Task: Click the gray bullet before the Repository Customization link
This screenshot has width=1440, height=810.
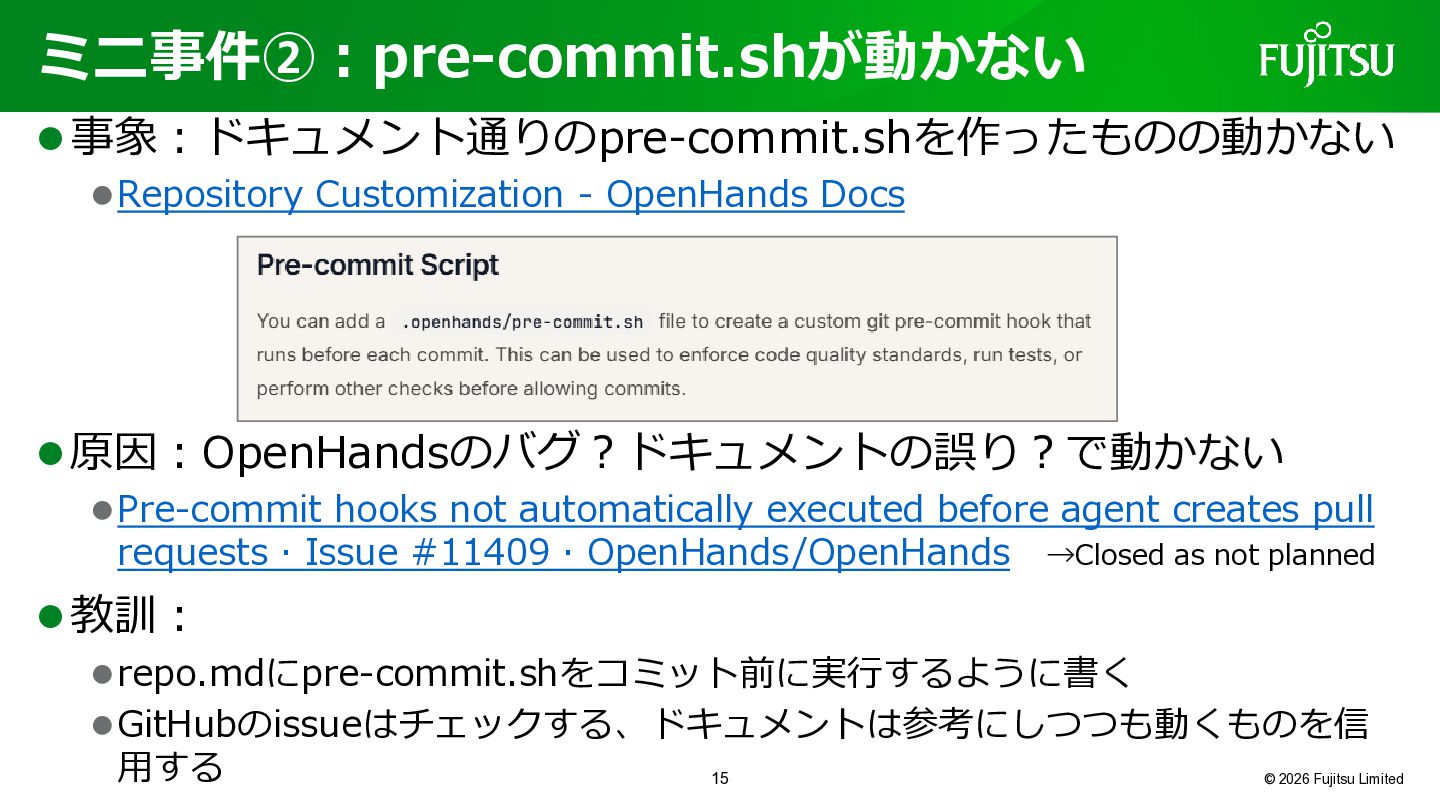Action: click(x=102, y=194)
